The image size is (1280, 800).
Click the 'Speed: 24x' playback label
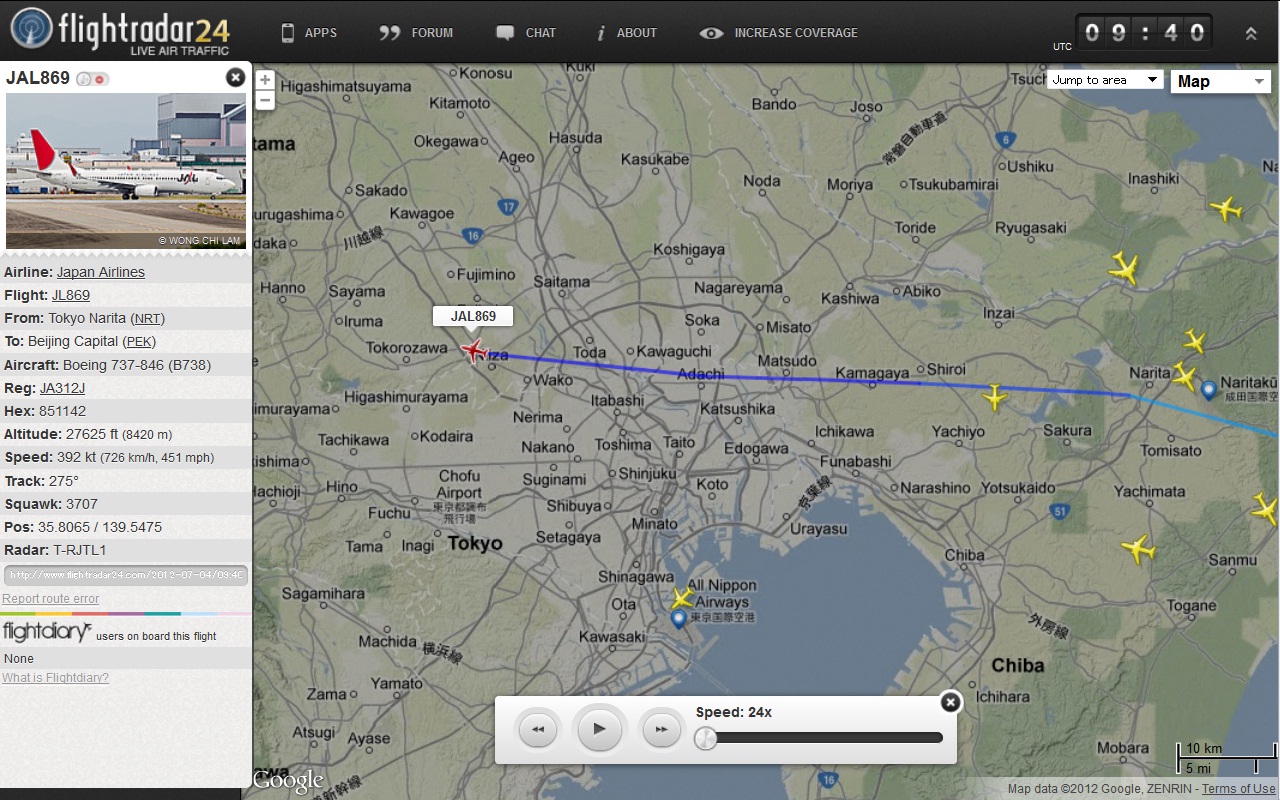(734, 712)
